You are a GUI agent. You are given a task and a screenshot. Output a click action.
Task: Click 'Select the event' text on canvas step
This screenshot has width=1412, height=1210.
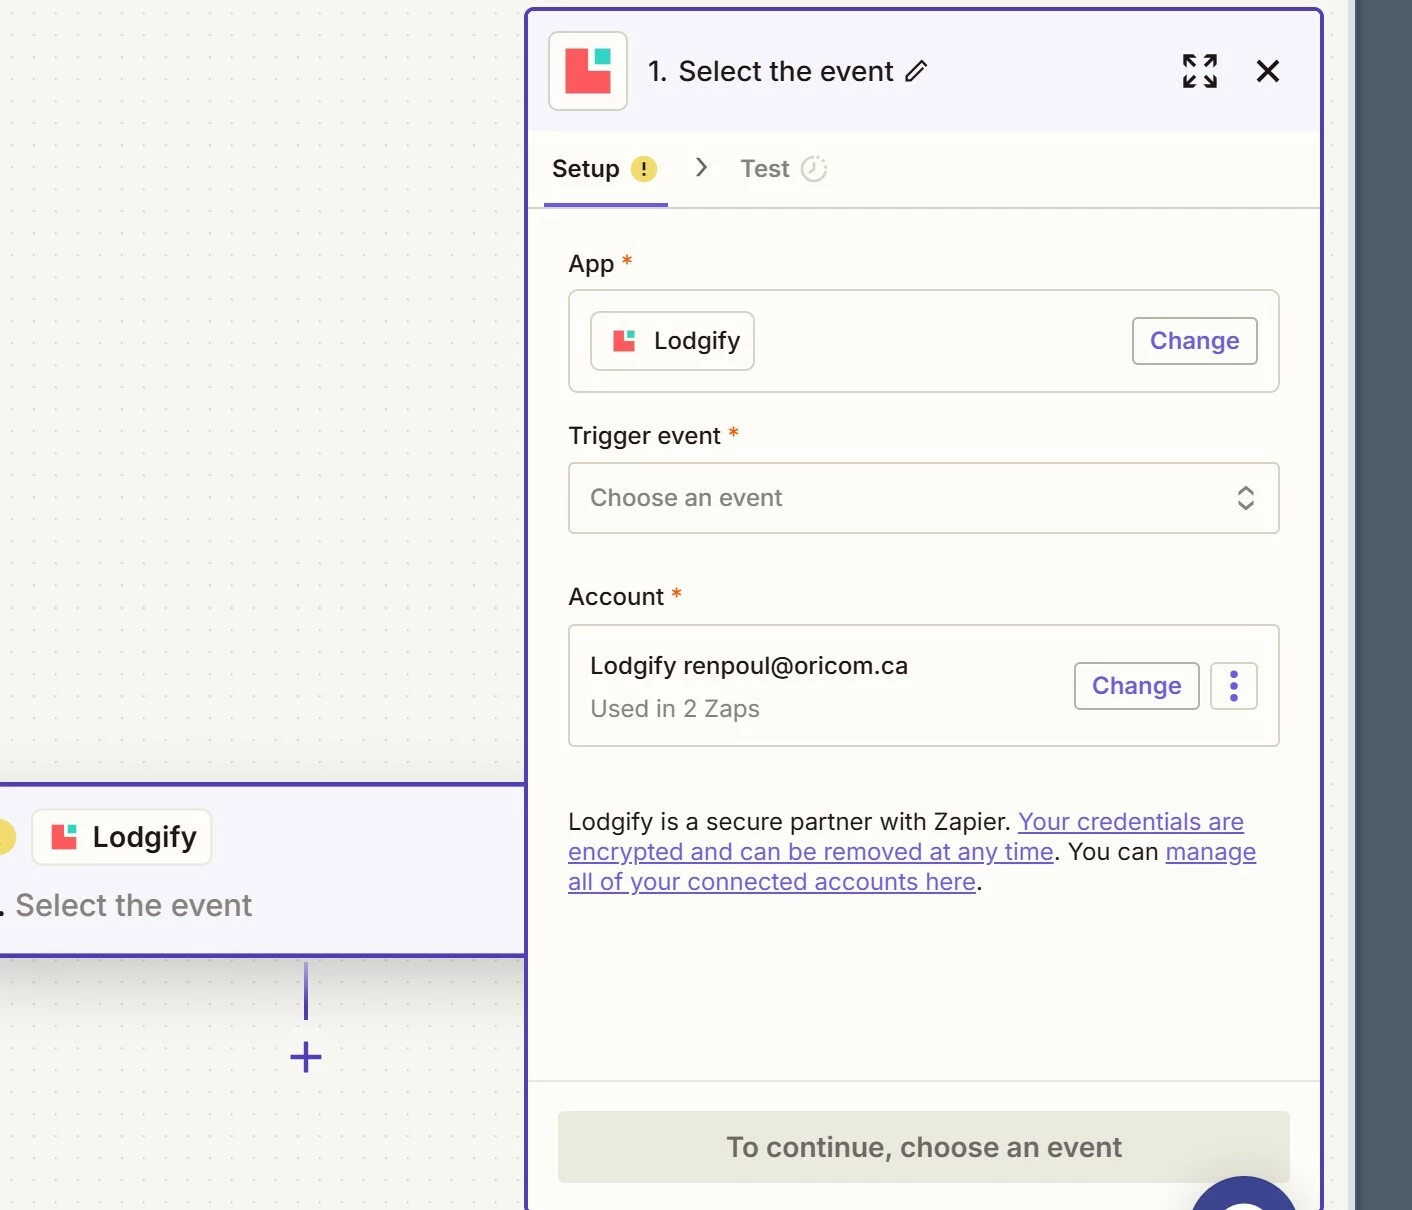[x=133, y=906]
